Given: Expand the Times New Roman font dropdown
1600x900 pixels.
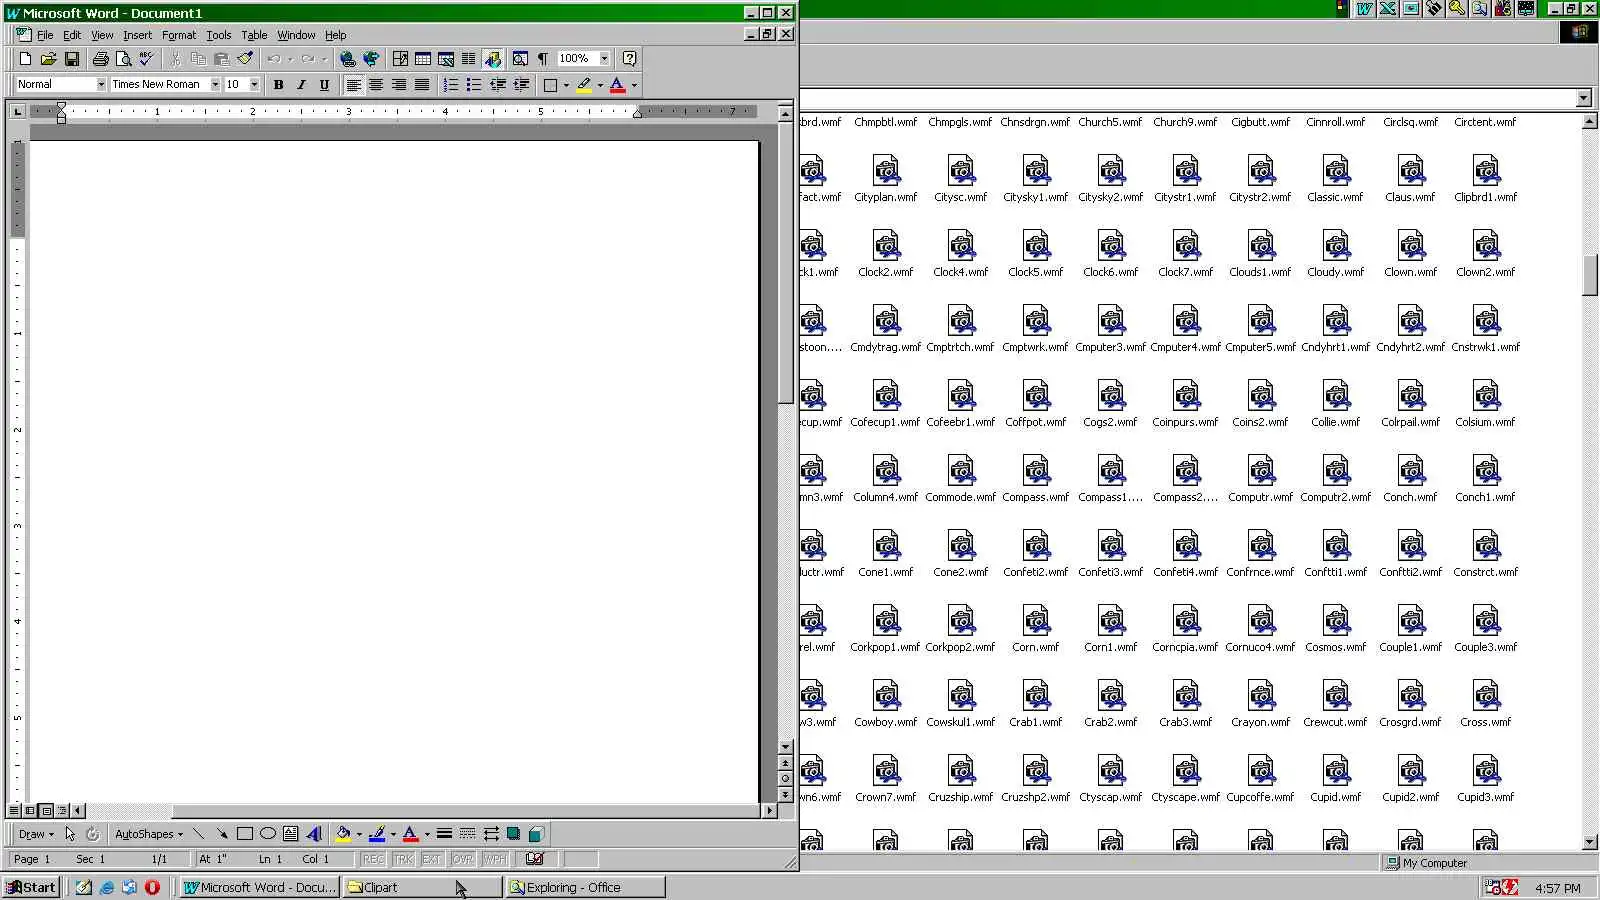Looking at the screenshot, I should pos(215,85).
